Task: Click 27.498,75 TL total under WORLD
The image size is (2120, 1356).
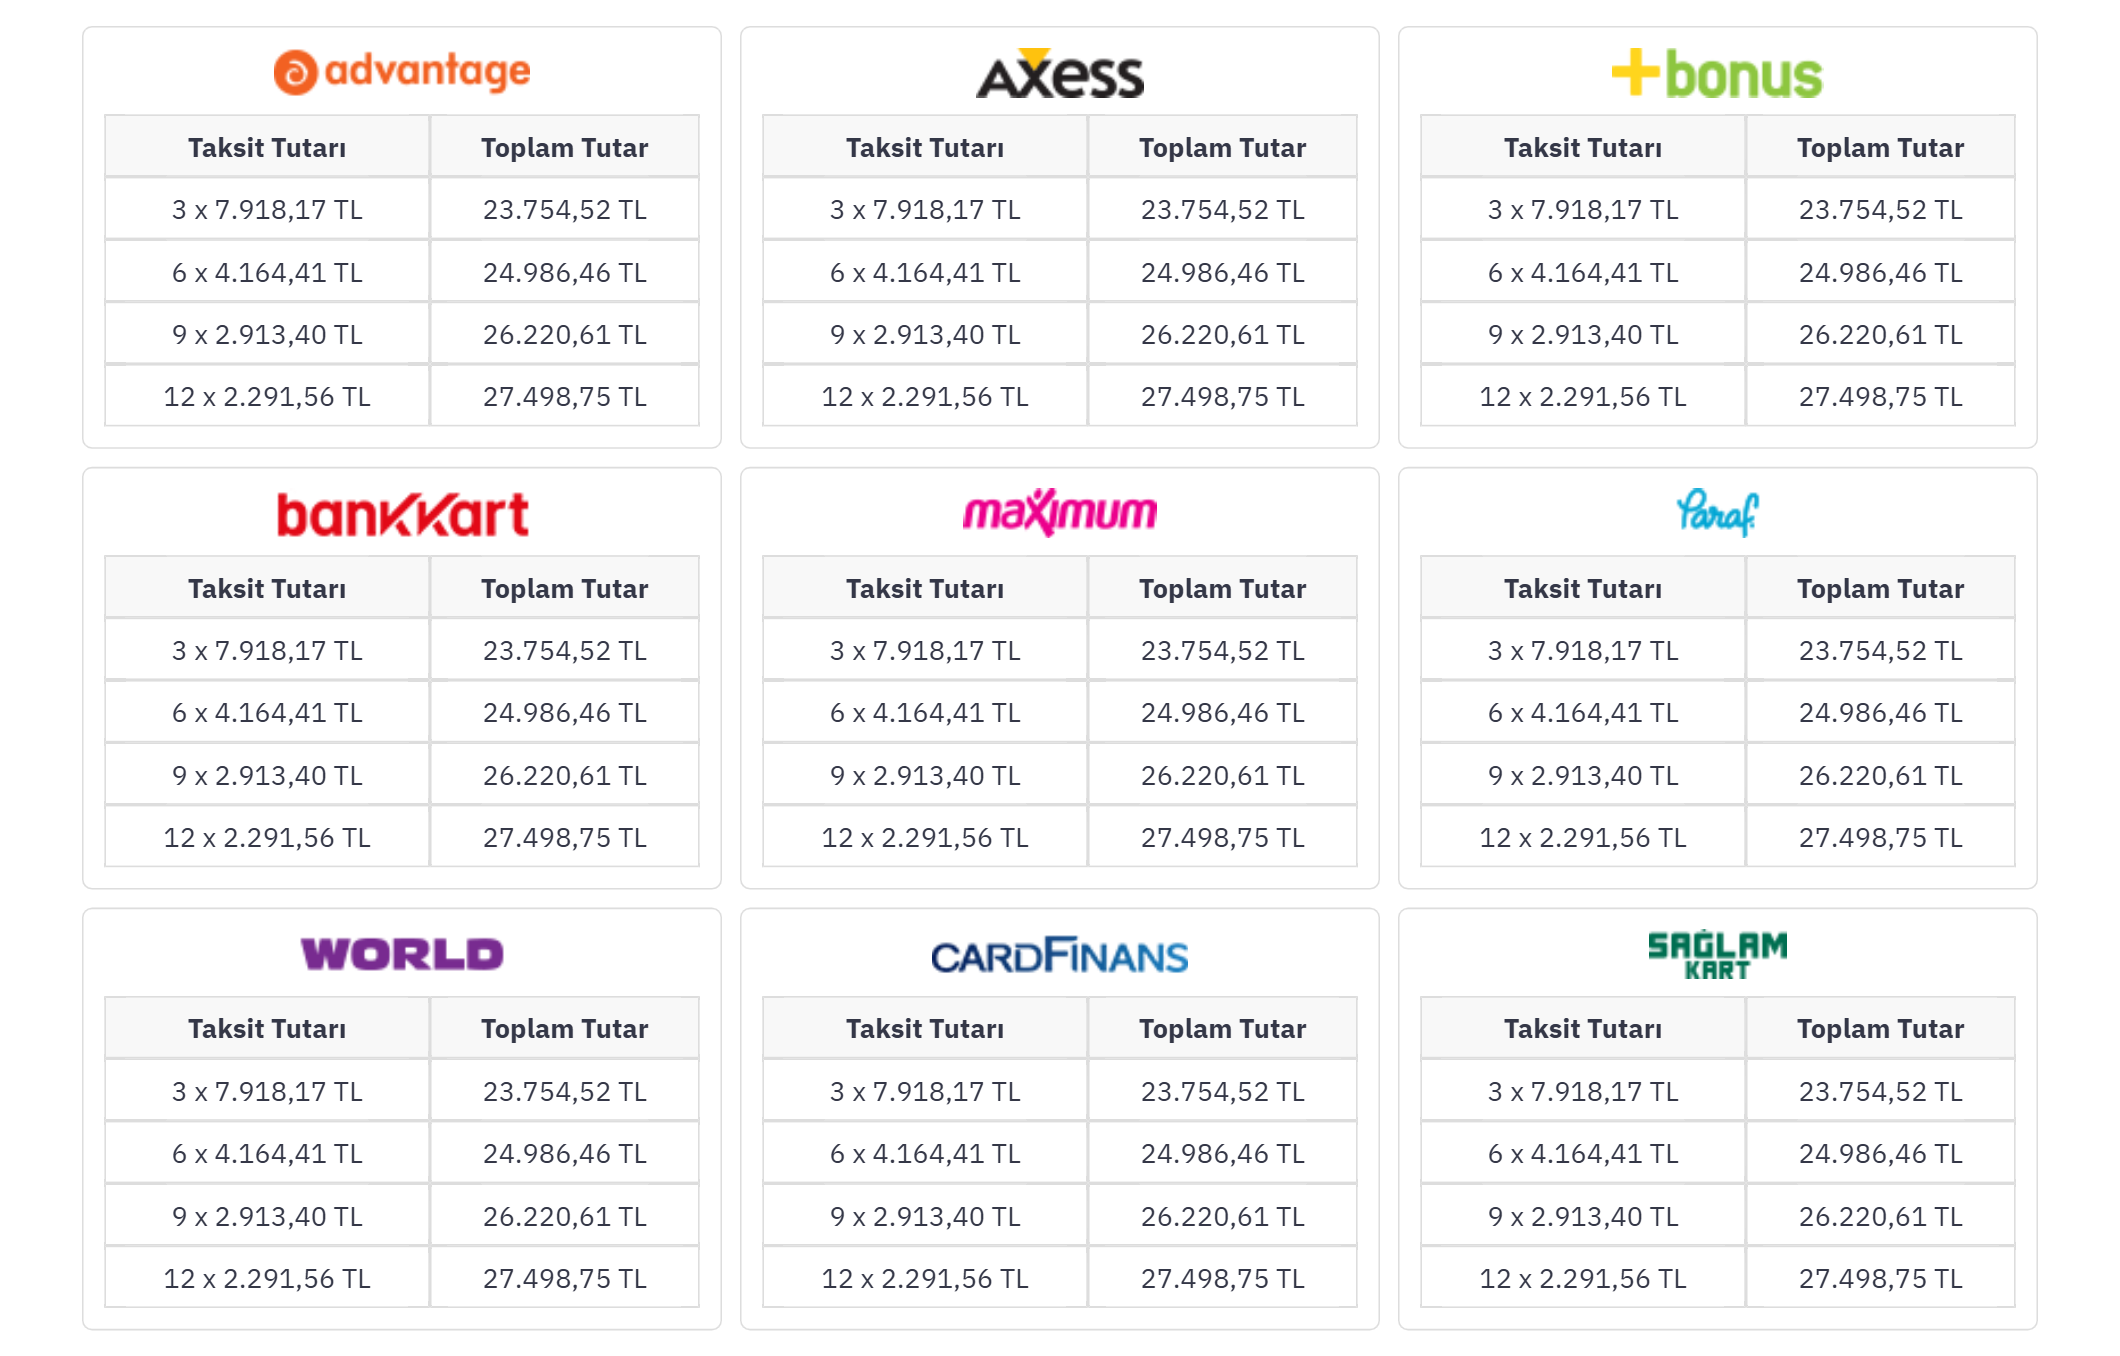Action: pos(564,1279)
